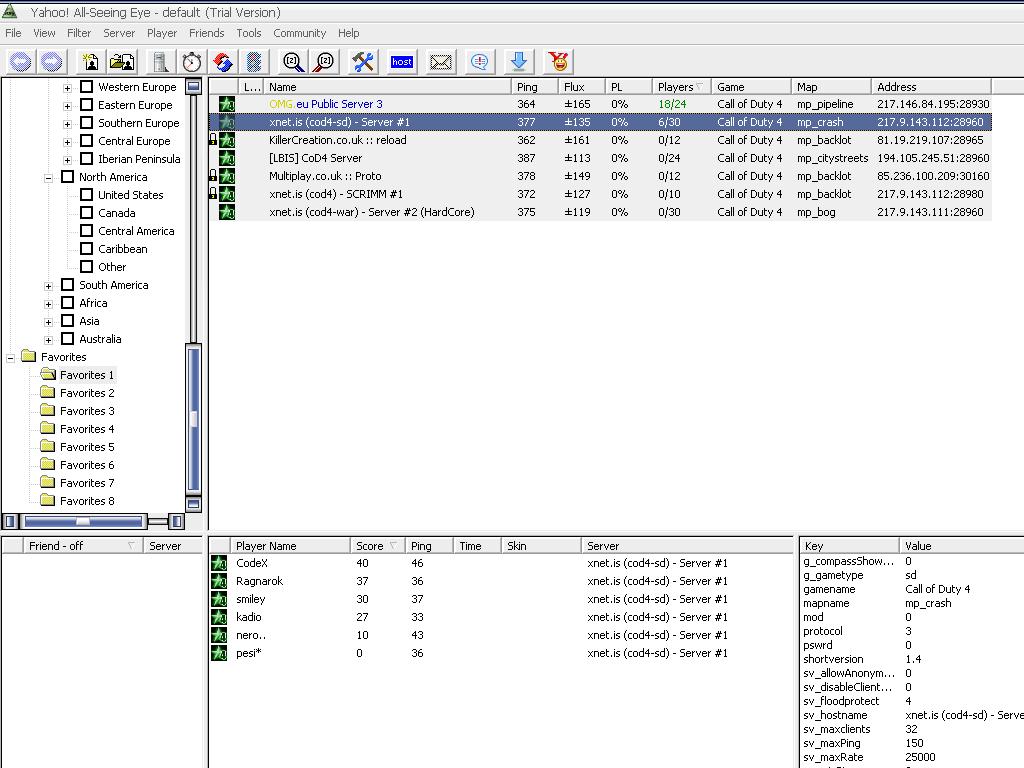The width and height of the screenshot is (1024, 768).
Task: Click the server tower toolbar icon
Action: click(160, 62)
